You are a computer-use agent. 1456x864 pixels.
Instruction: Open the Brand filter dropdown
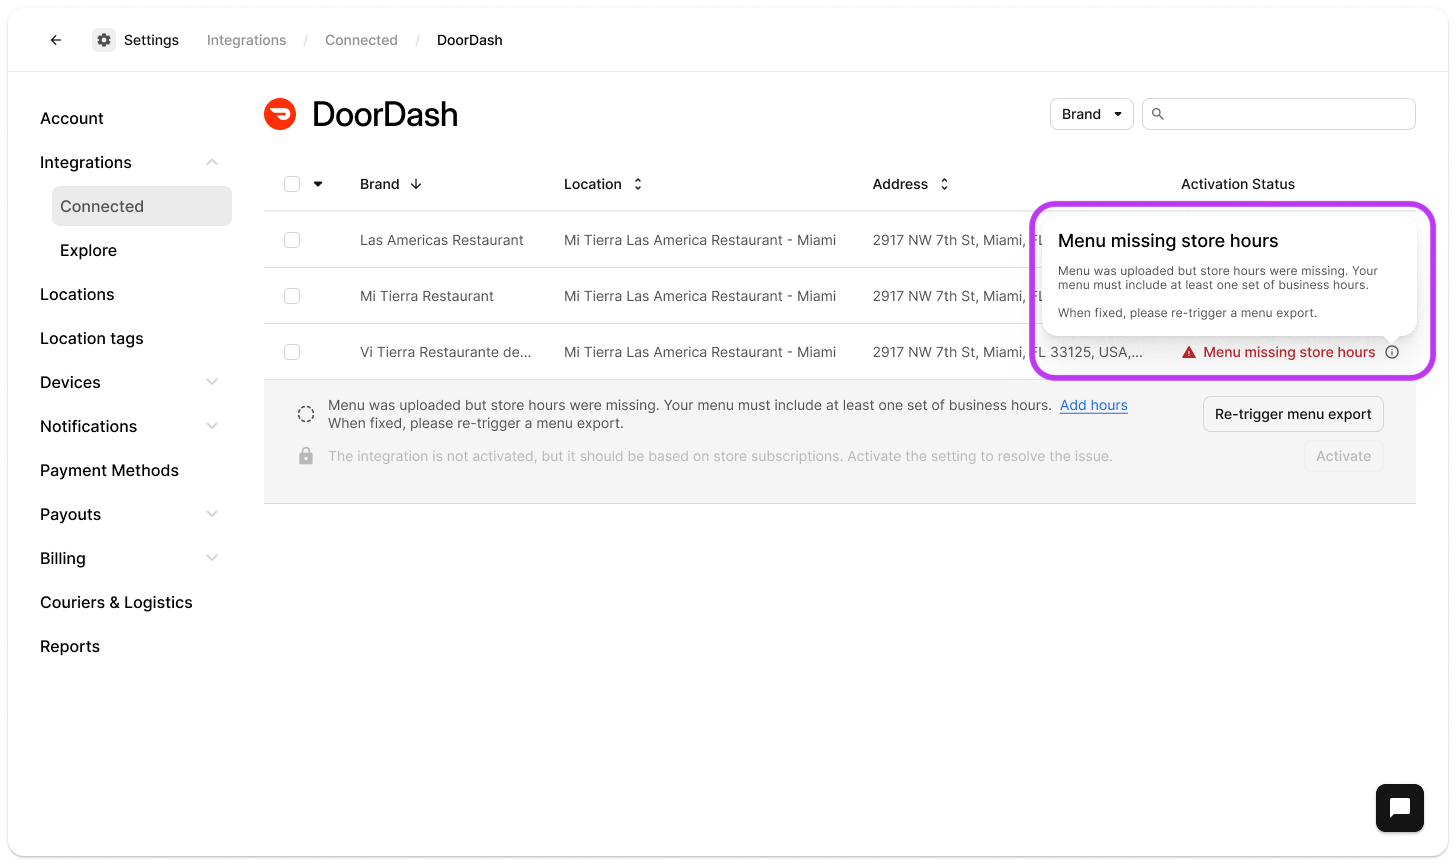point(1091,114)
